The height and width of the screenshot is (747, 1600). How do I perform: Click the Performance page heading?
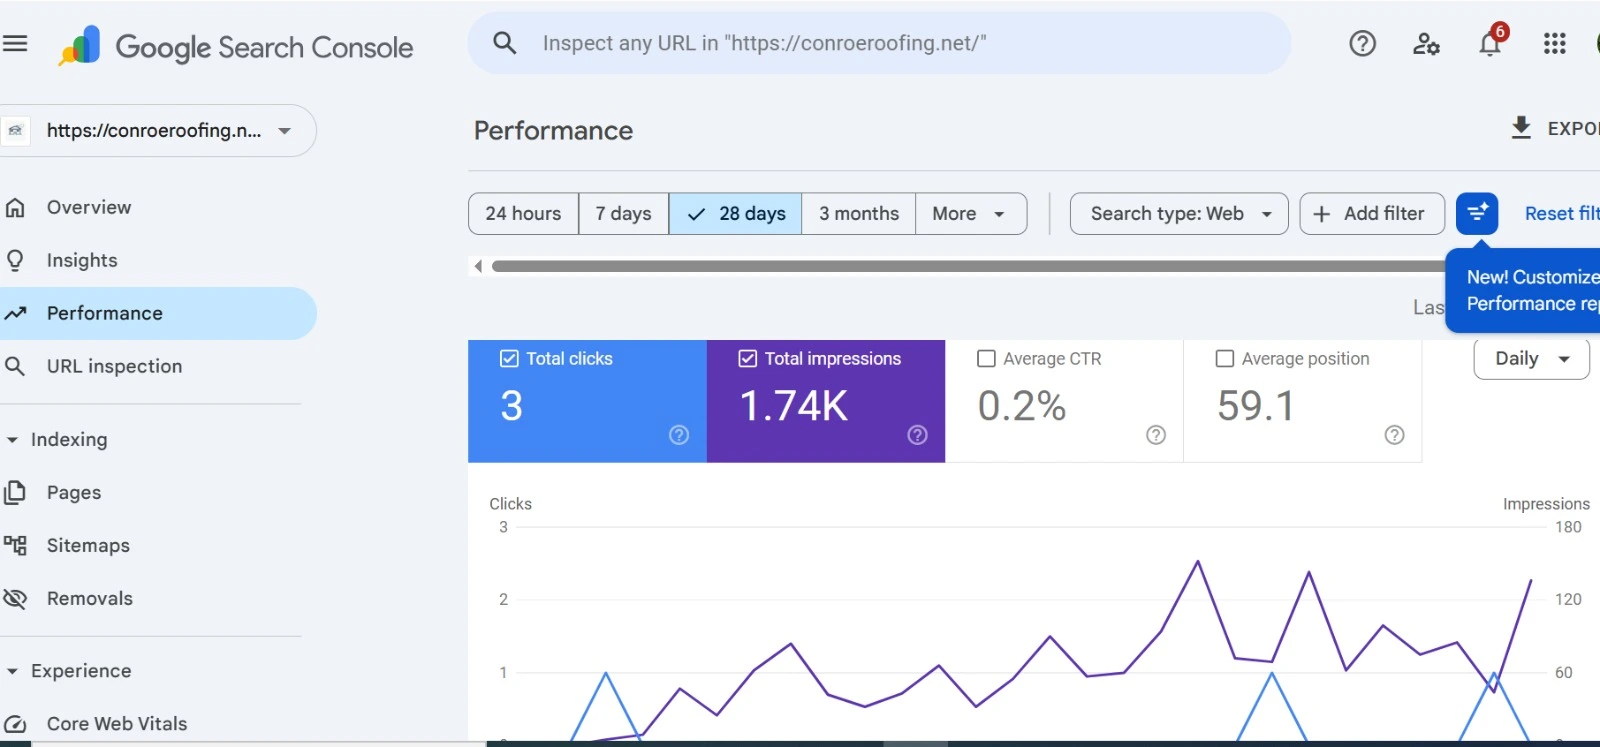point(553,131)
